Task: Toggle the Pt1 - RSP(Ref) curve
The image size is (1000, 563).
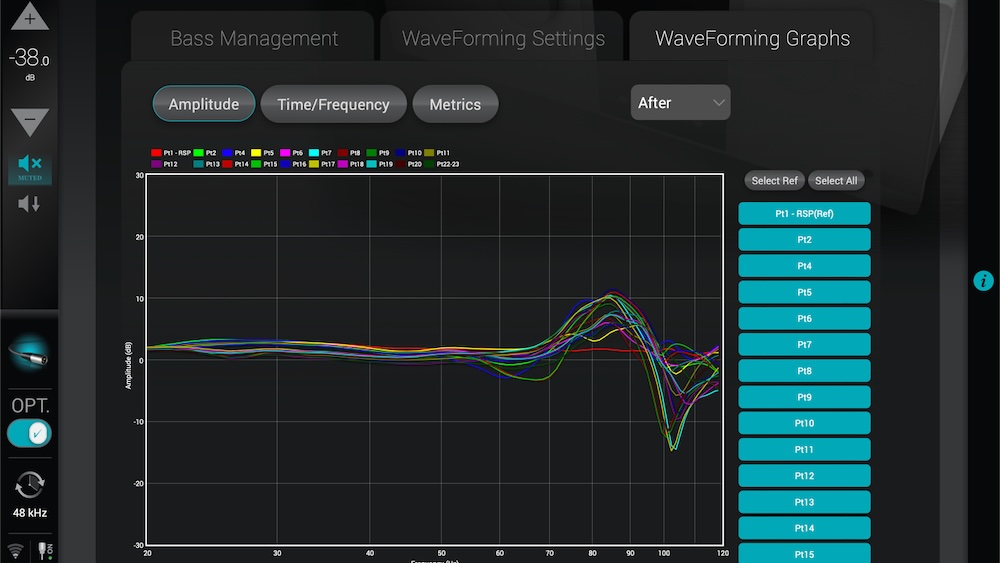Action: (804, 214)
